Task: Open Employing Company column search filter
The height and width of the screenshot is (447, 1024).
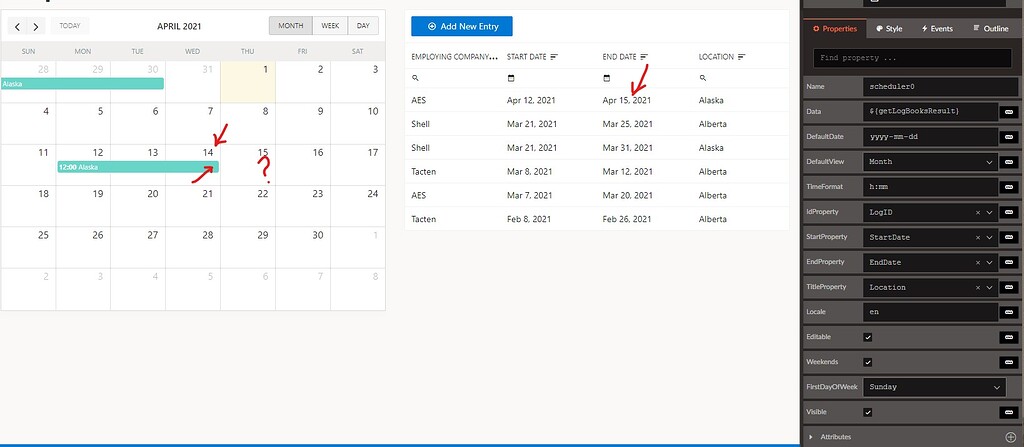Action: (x=415, y=78)
